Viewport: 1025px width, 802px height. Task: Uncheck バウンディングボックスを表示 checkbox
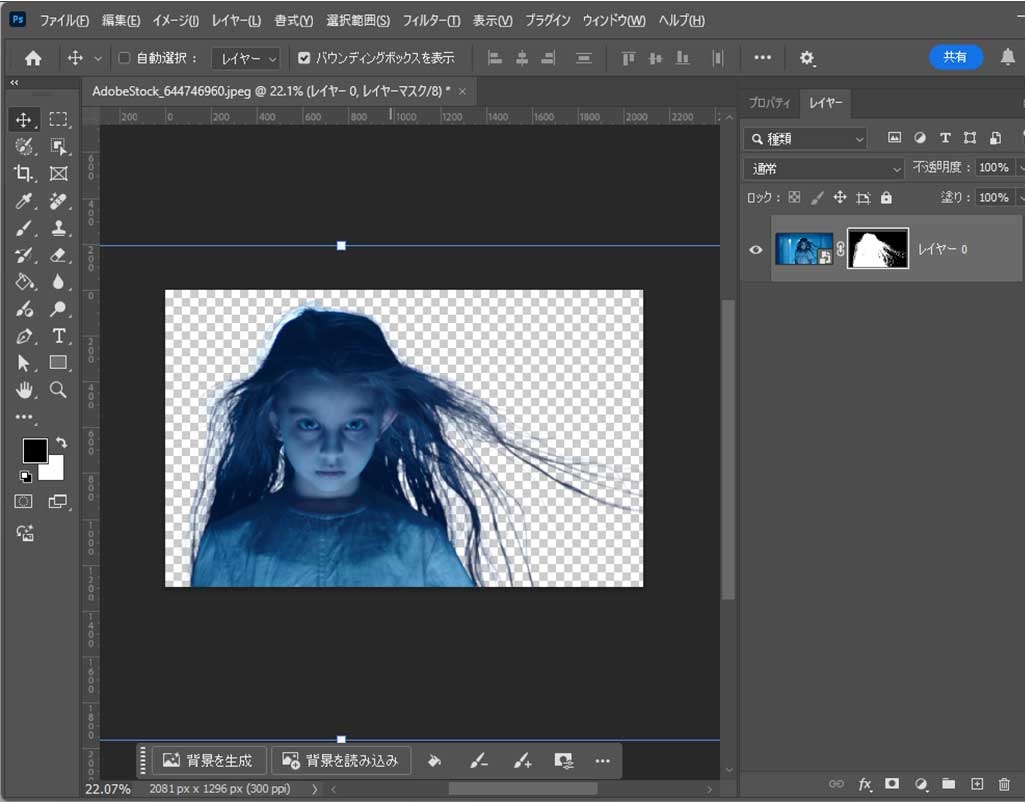pos(304,58)
